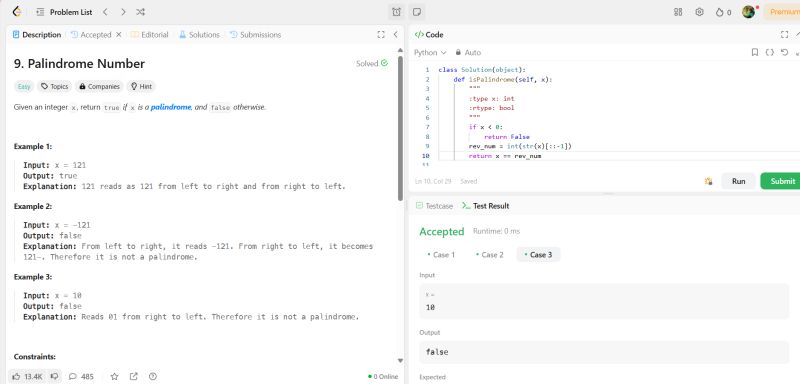Open the timer alarm clock icon
Screen dimensions: 800x384
tap(396, 12)
